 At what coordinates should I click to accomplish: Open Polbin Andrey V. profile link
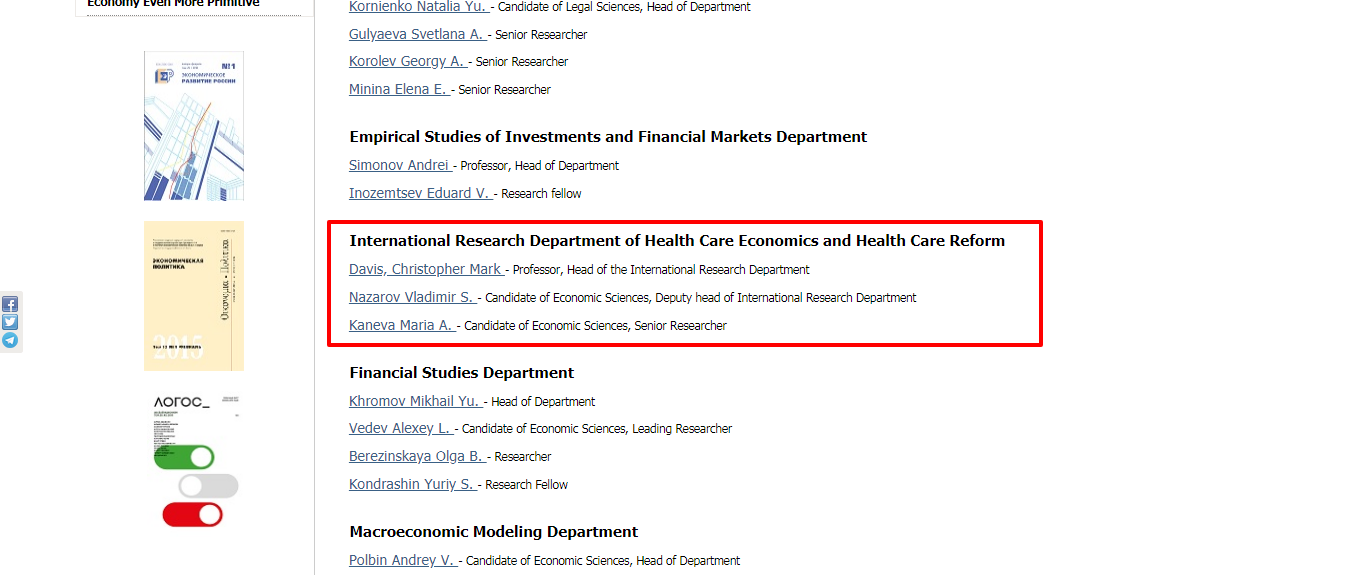403,560
